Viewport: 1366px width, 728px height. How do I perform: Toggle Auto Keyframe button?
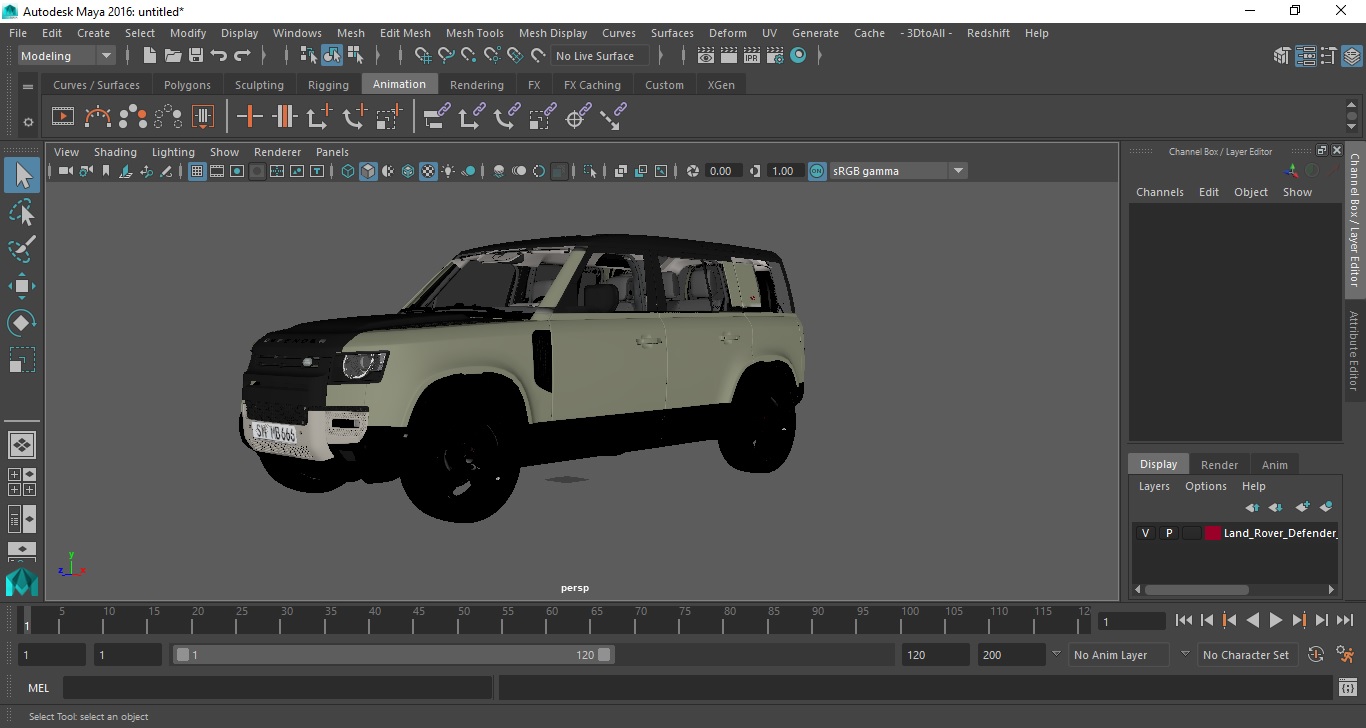(x=1316, y=655)
